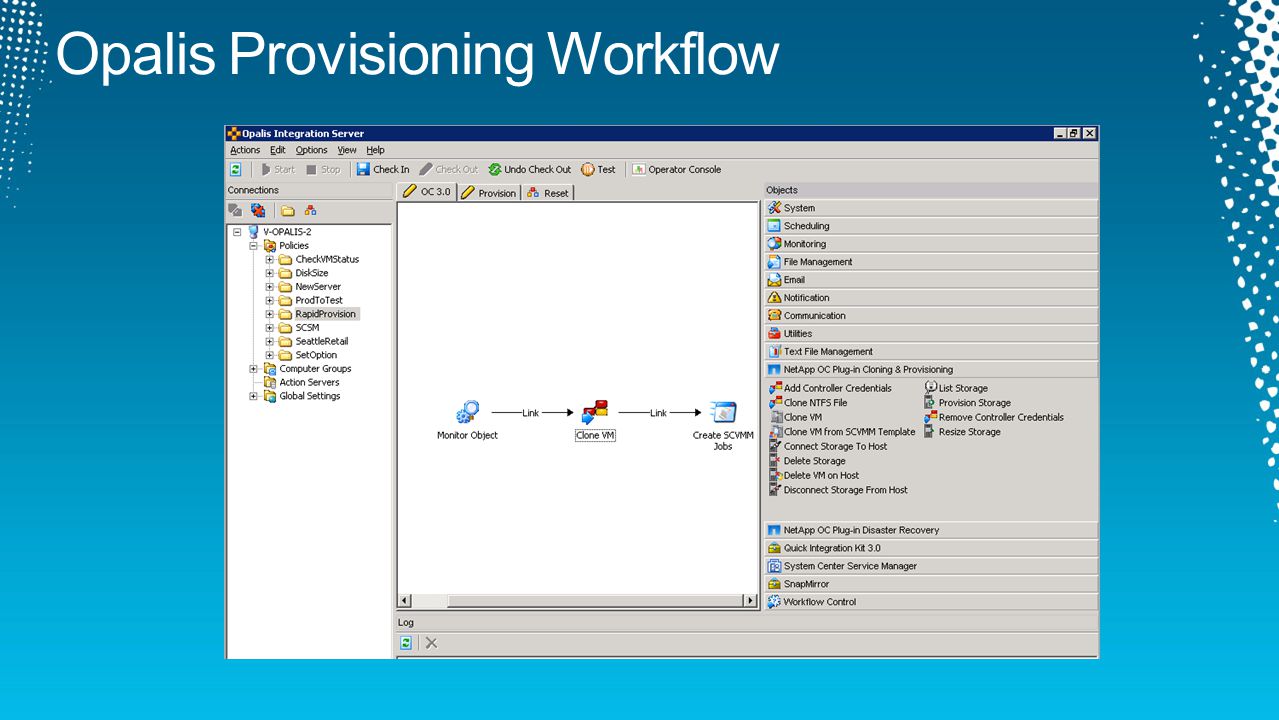The height and width of the screenshot is (720, 1279).
Task: Click the Test toolbar button
Action: [598, 170]
